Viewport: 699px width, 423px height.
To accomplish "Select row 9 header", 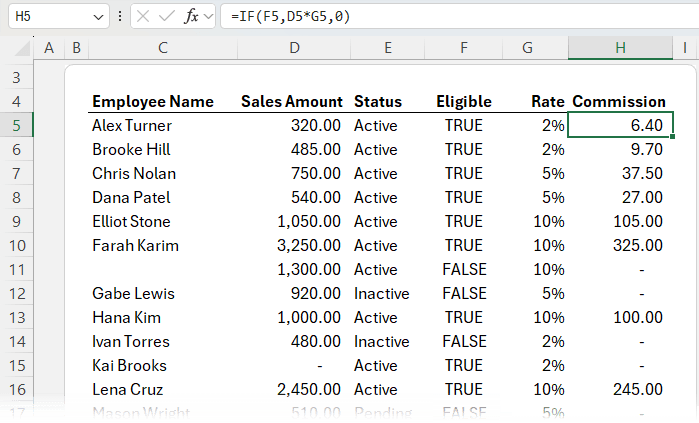I will 17,222.
